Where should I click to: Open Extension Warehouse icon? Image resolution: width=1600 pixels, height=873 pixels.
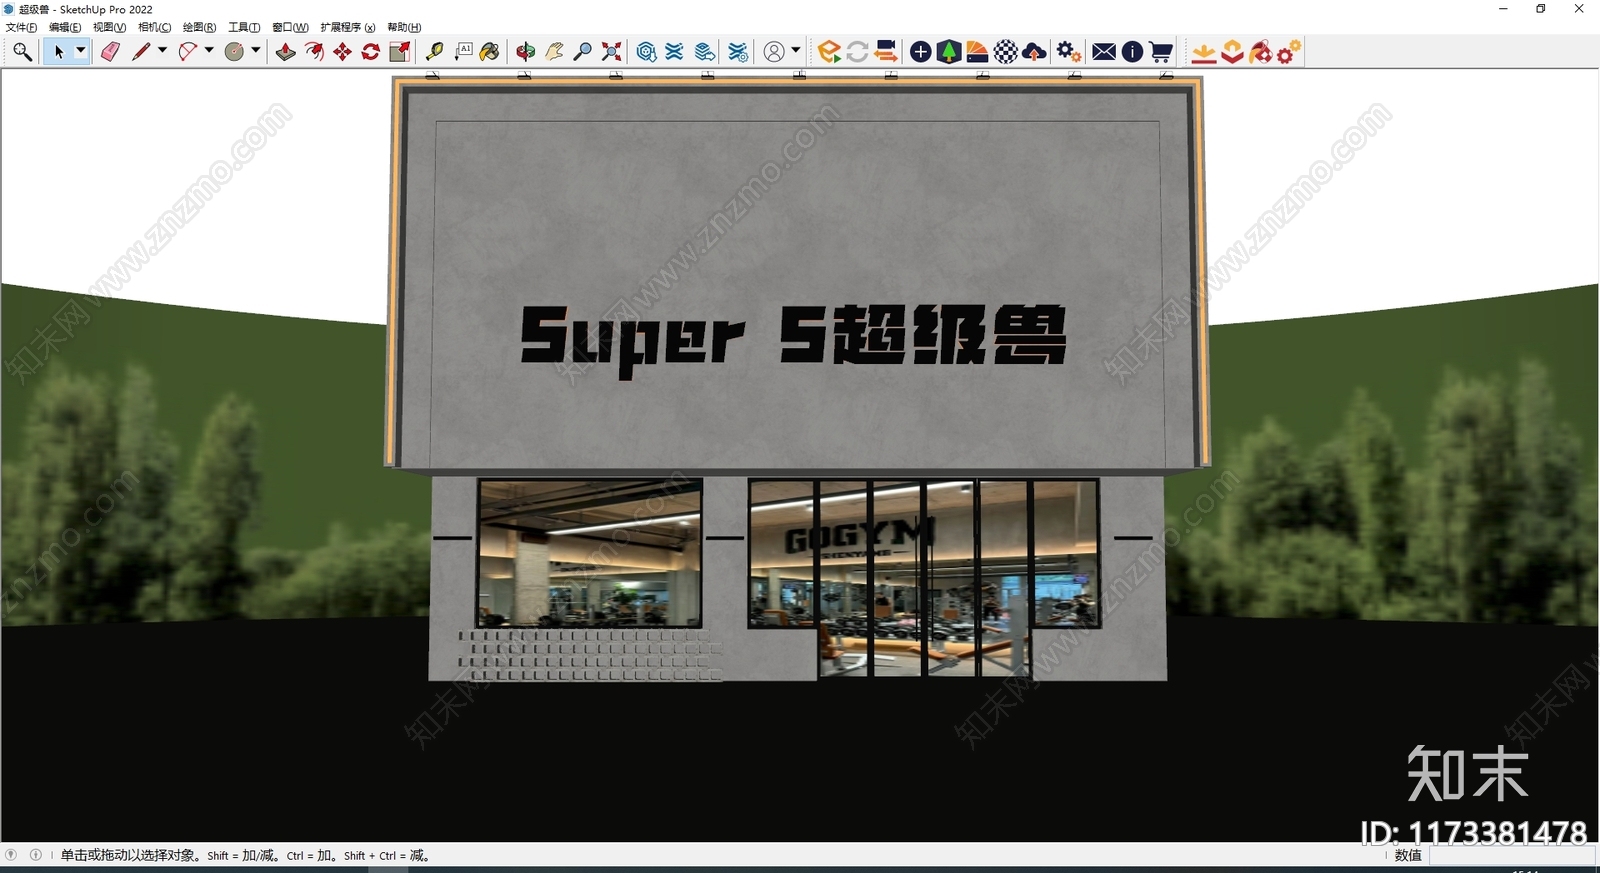[674, 52]
